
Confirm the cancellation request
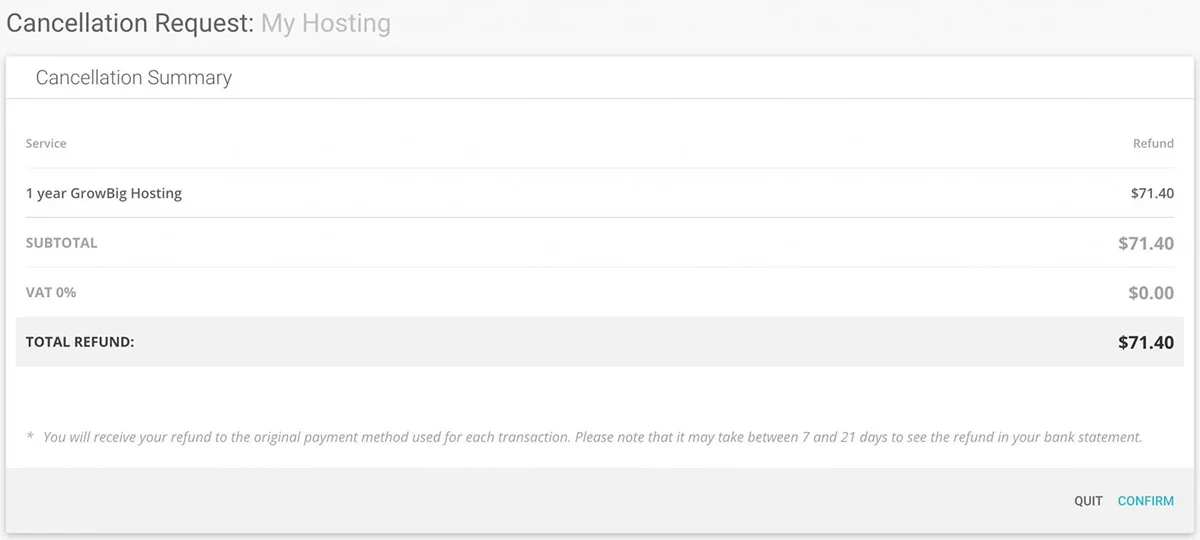click(1145, 501)
